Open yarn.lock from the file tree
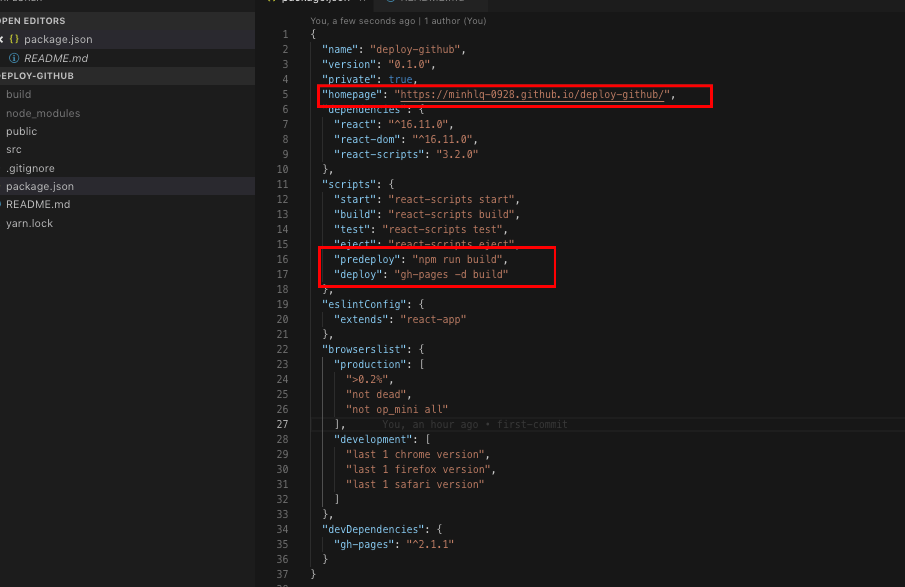The height and width of the screenshot is (587, 905). [x=29, y=223]
